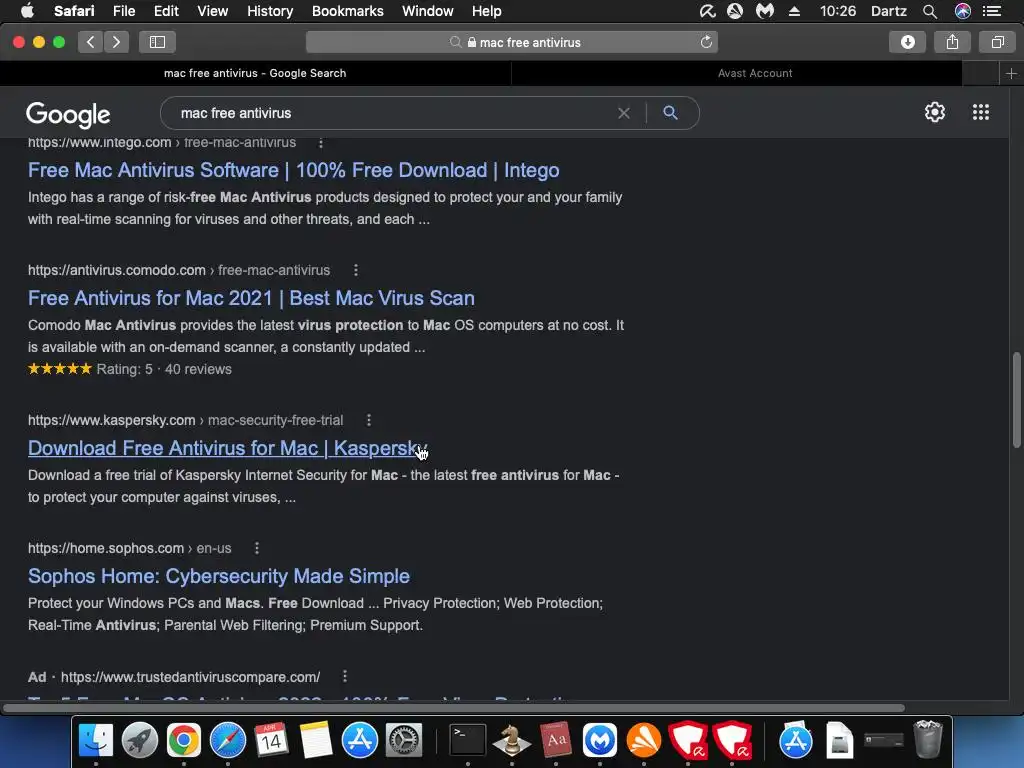
Task: Click the vertical page scrollbar thumb
Action: [x=1016, y=400]
